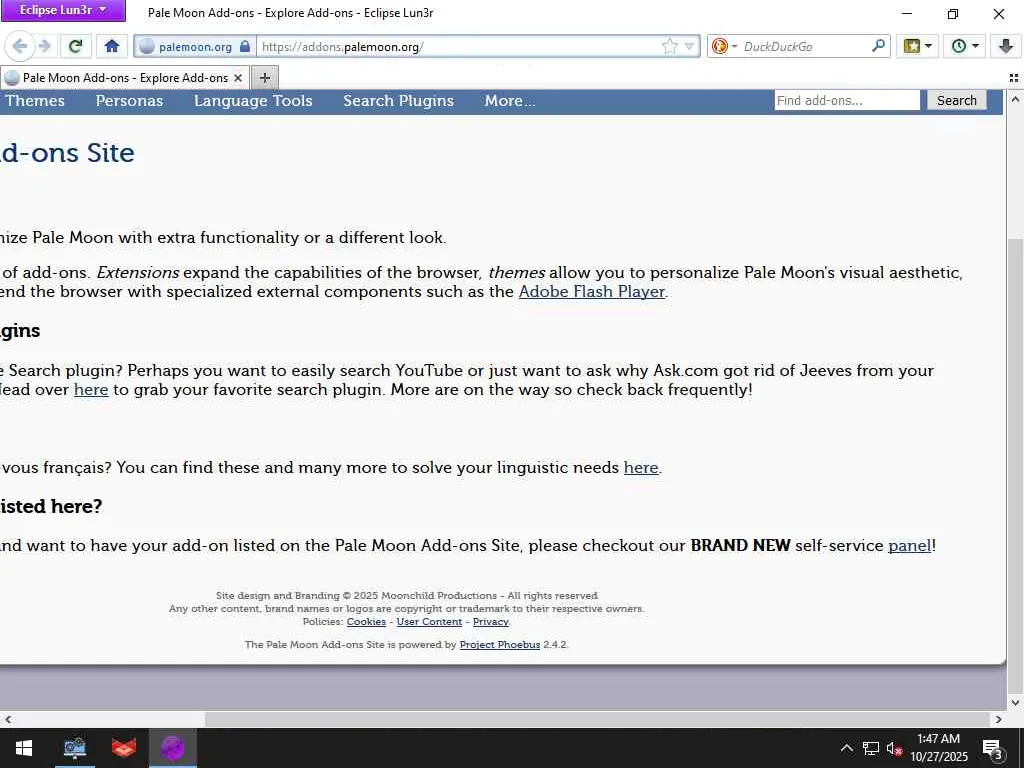
Task: Click the vertical scrollbar down arrow
Action: point(1015,703)
